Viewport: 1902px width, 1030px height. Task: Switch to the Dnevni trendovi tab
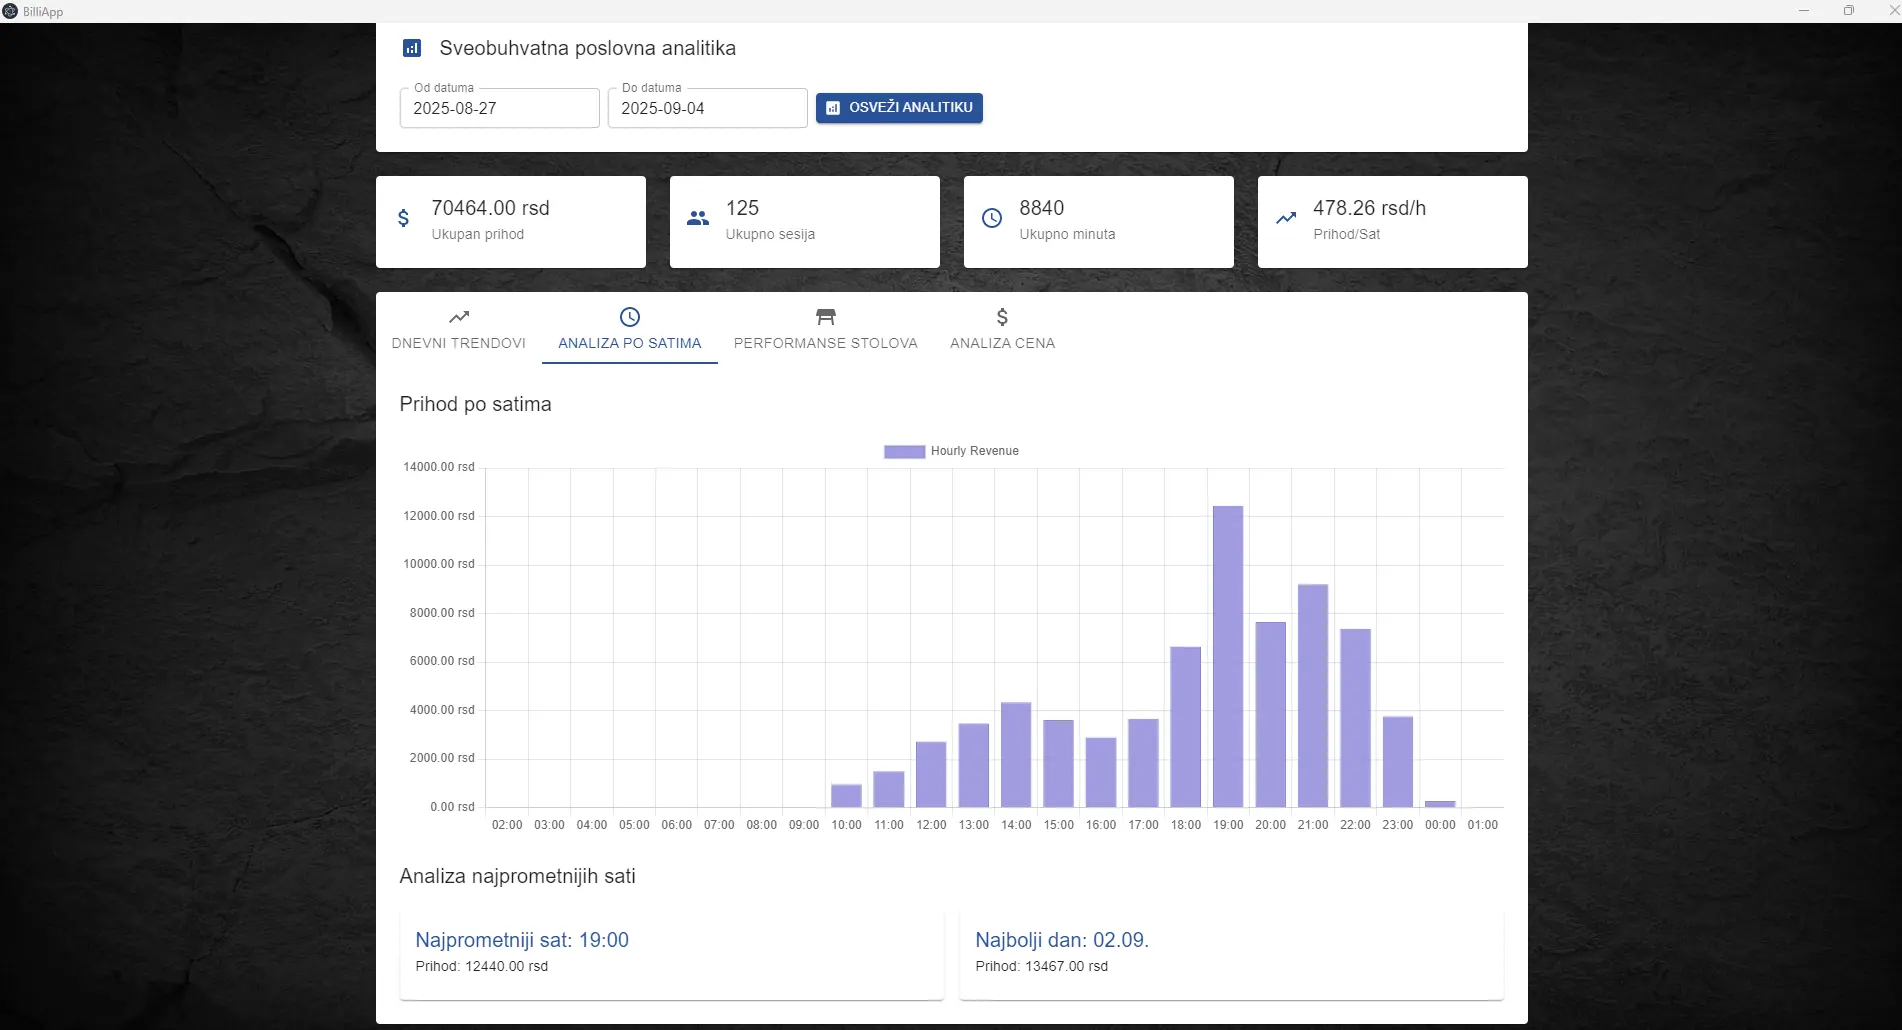(459, 329)
